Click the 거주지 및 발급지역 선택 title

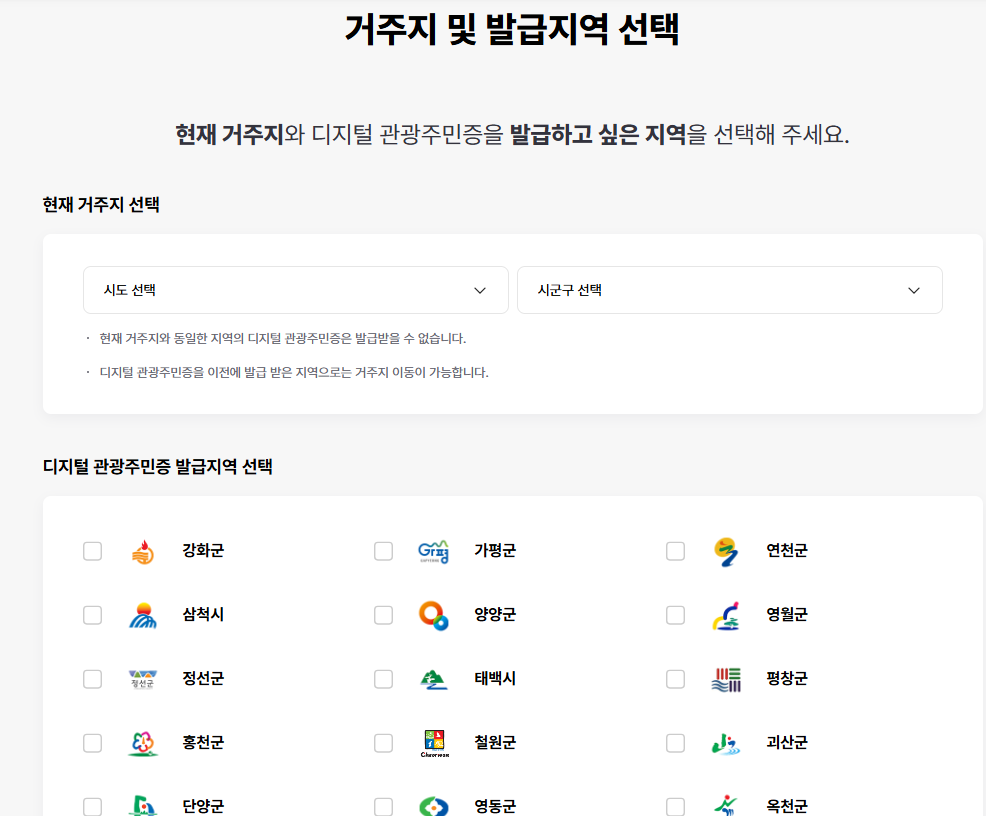tap(512, 28)
